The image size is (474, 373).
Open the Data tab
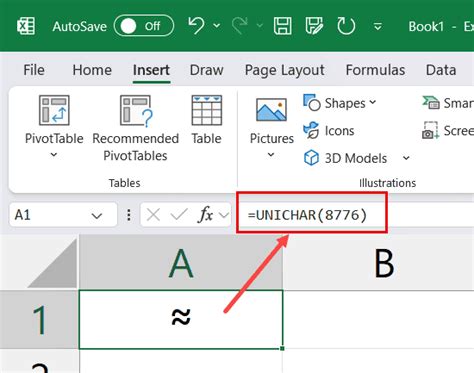pyautogui.click(x=441, y=70)
